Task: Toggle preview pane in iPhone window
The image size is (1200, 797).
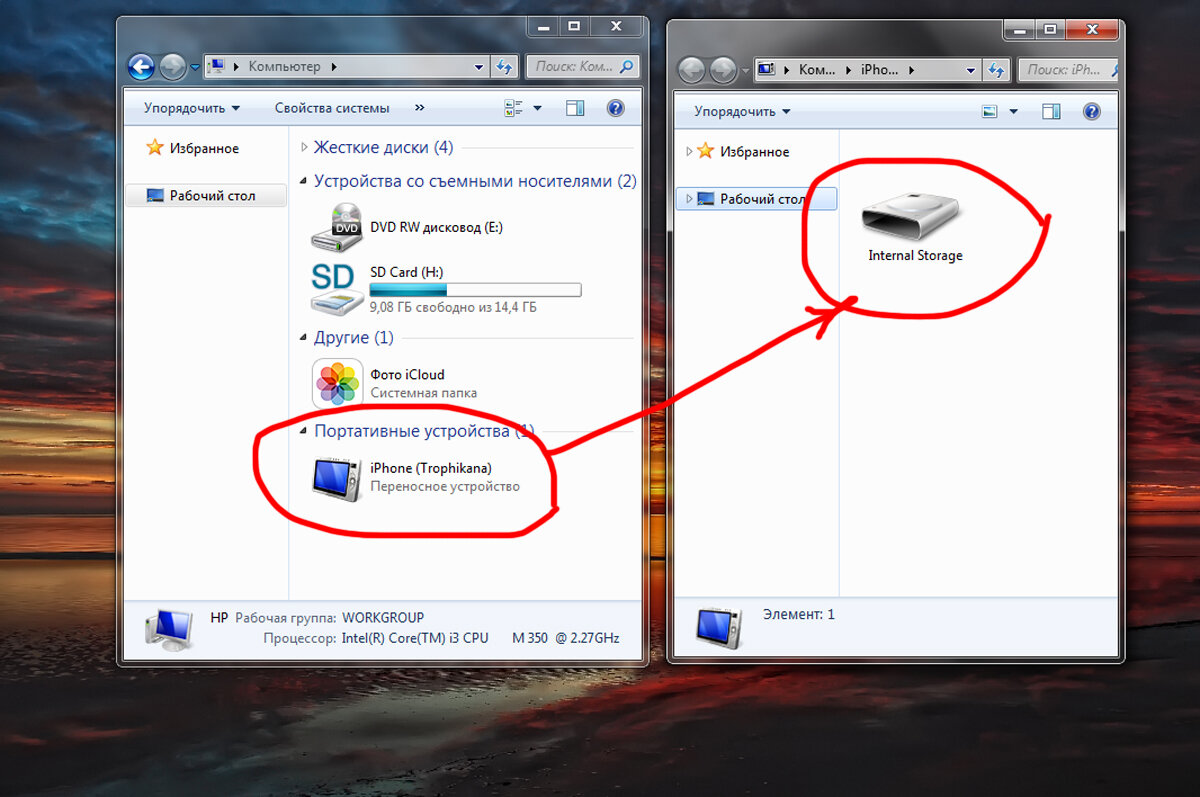Action: coord(1050,112)
